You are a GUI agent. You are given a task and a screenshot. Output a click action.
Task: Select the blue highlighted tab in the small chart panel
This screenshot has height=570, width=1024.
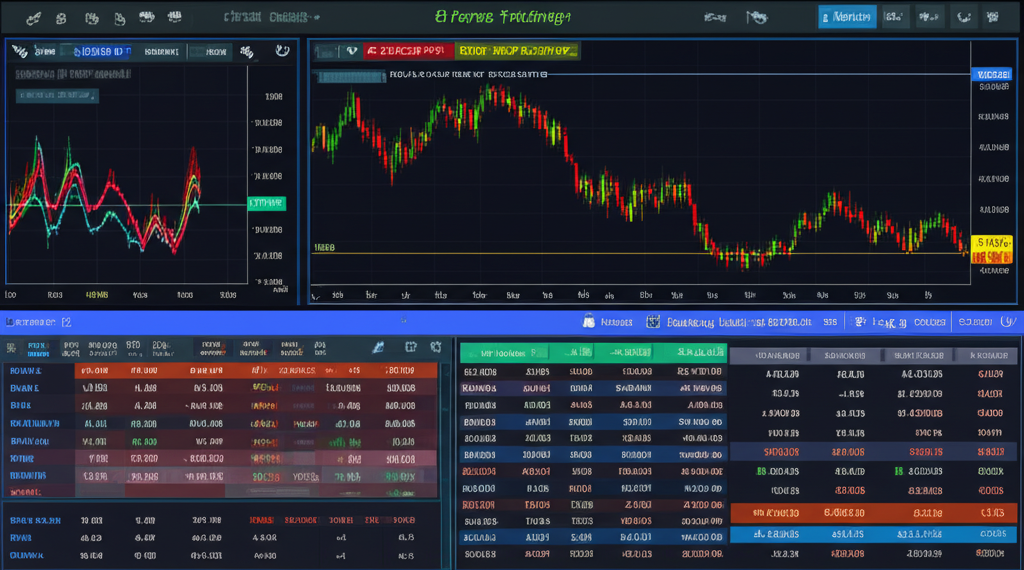pos(101,52)
